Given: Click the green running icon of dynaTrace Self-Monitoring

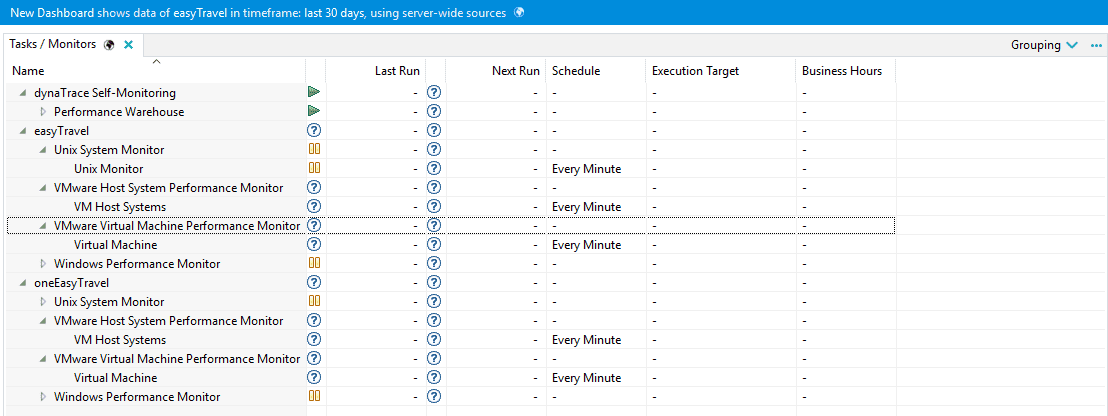Looking at the screenshot, I should tap(314, 92).
